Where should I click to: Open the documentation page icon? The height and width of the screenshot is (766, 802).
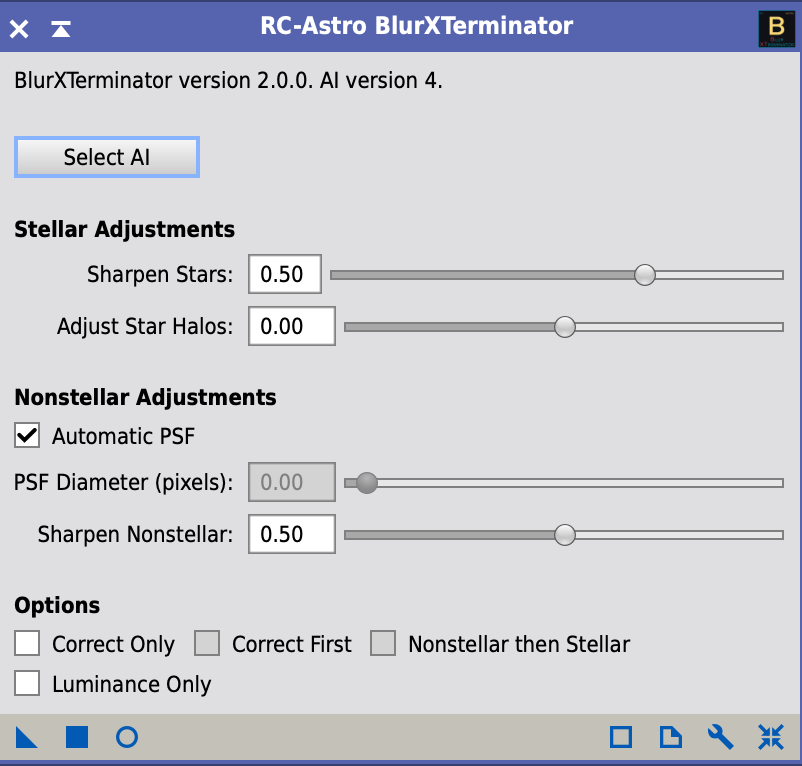[671, 737]
